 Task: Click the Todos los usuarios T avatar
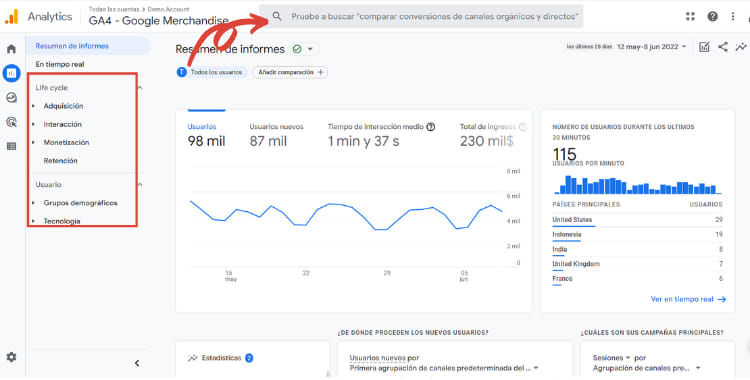181,72
